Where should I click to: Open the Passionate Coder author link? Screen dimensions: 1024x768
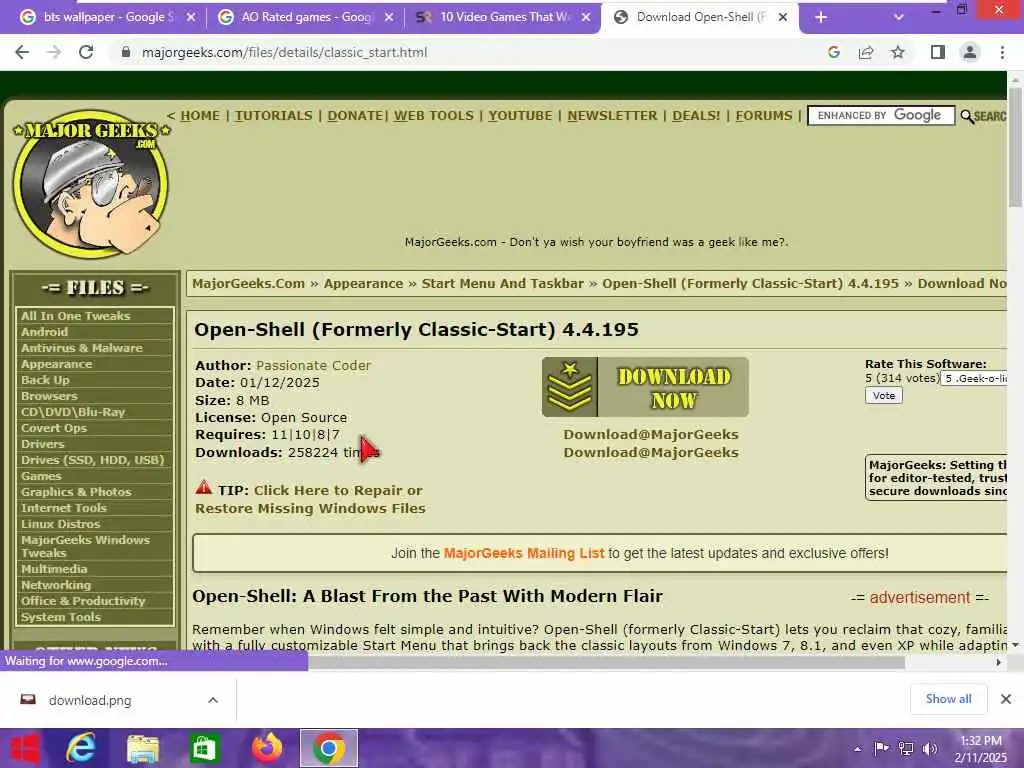(313, 366)
